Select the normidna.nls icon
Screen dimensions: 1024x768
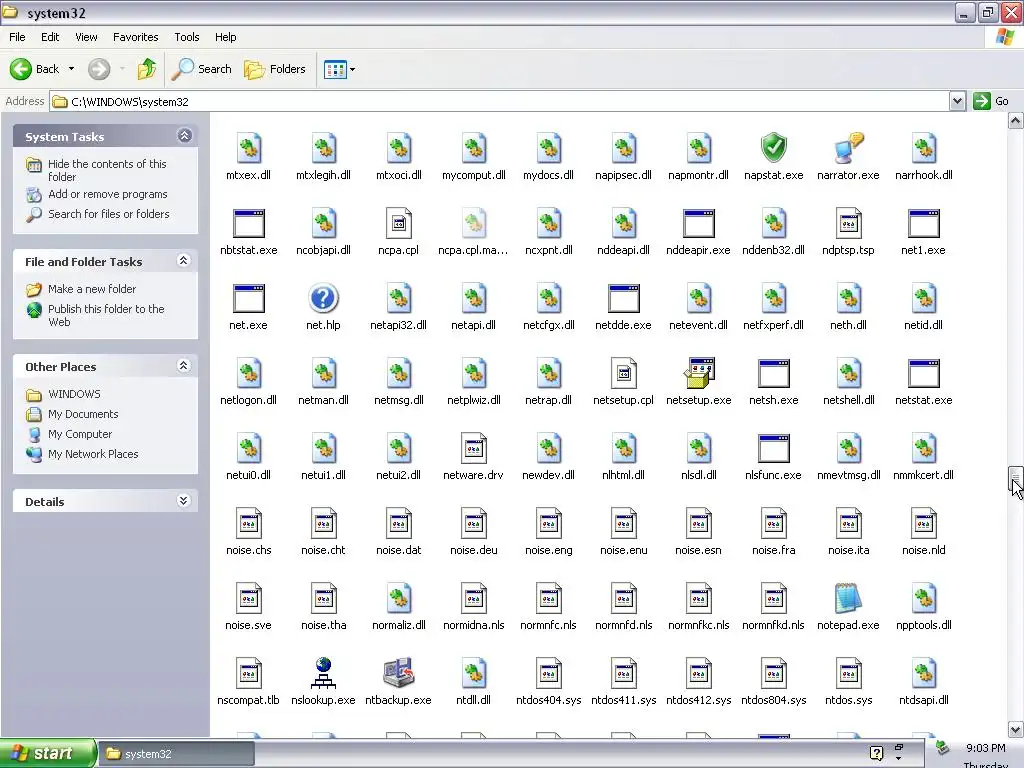473,598
